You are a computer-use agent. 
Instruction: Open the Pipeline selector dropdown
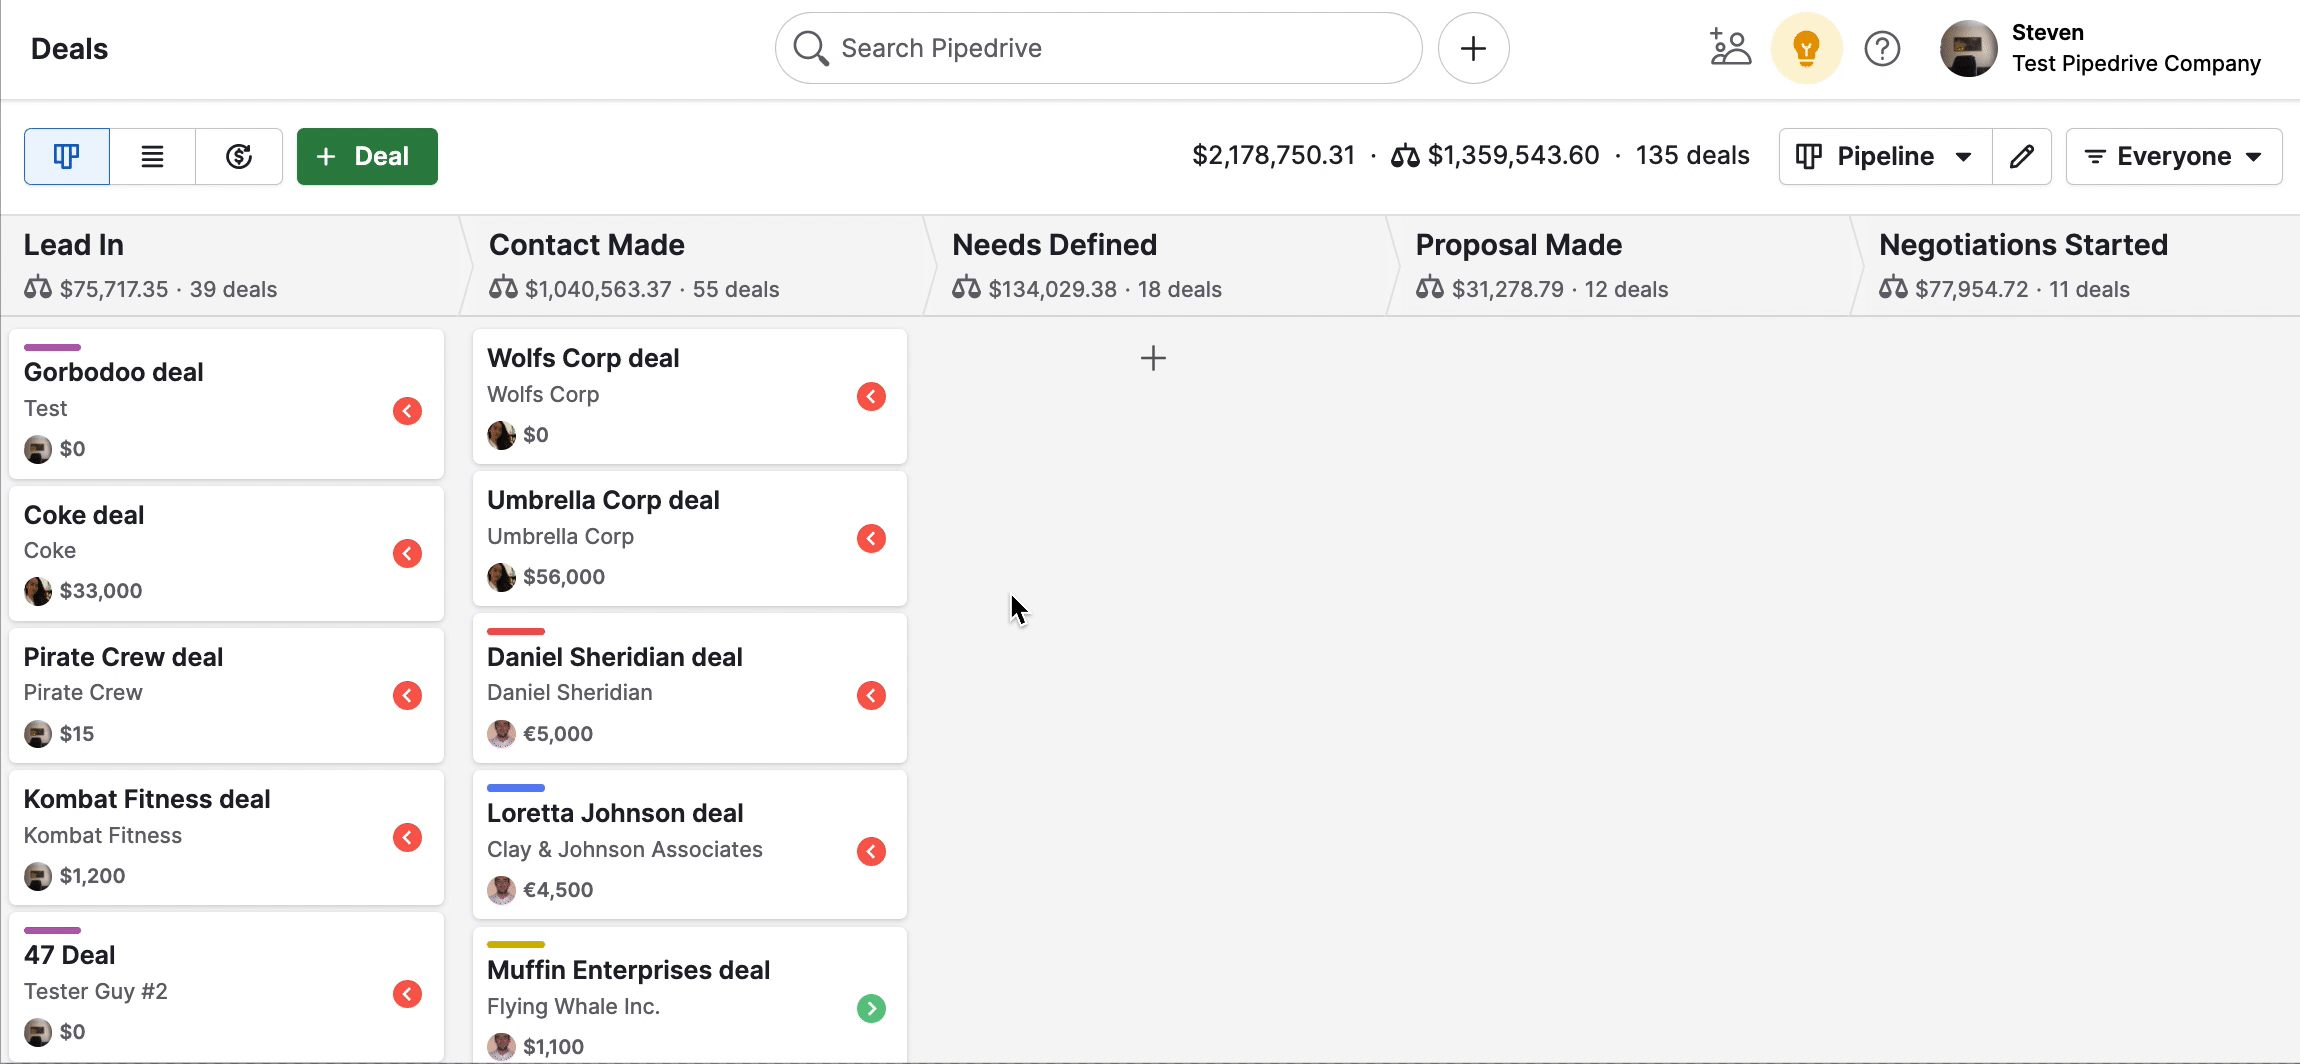[x=1883, y=156]
